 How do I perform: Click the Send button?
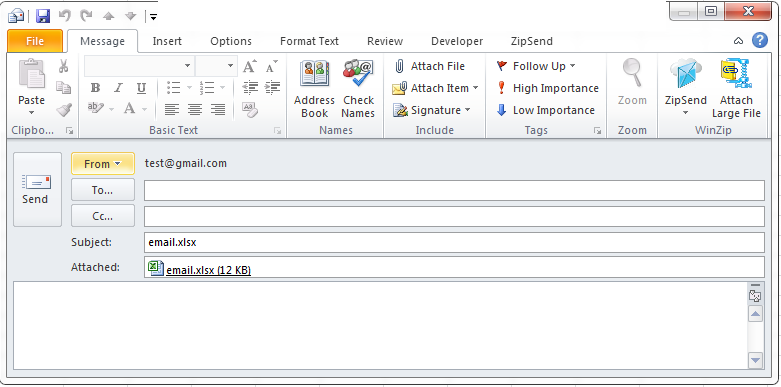37,189
